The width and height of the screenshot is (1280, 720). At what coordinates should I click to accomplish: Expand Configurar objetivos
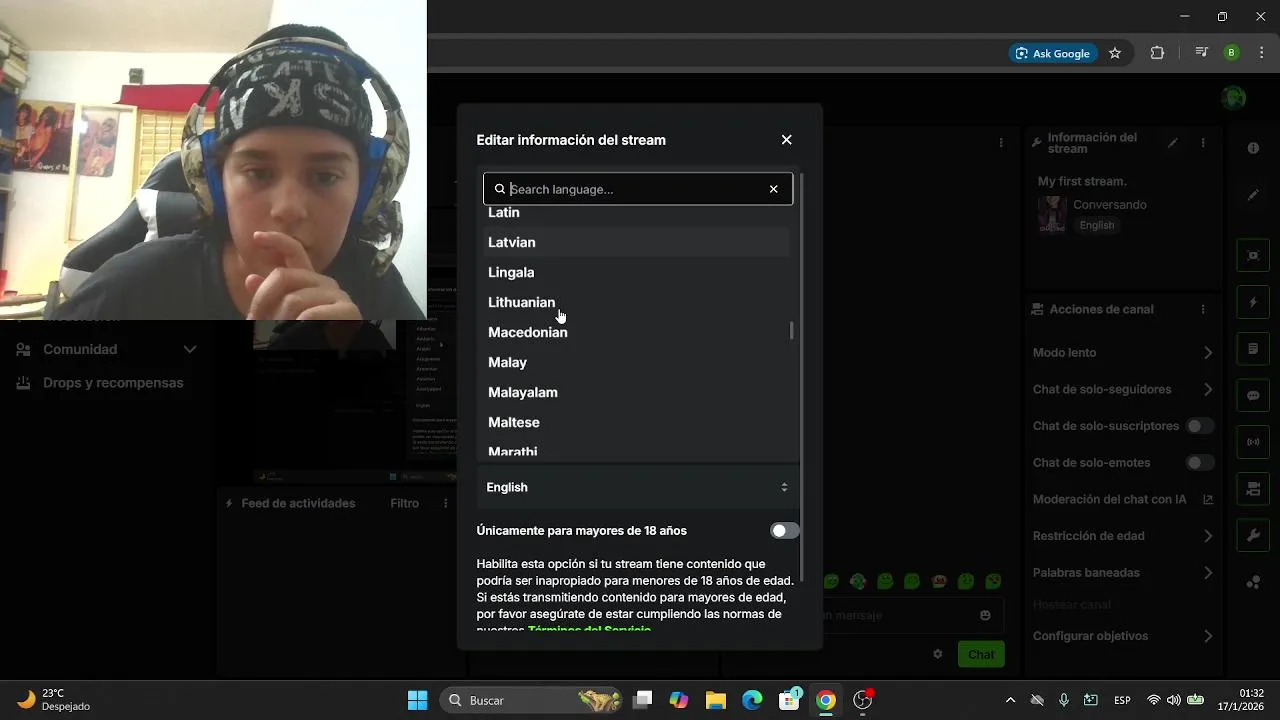tap(1208, 636)
